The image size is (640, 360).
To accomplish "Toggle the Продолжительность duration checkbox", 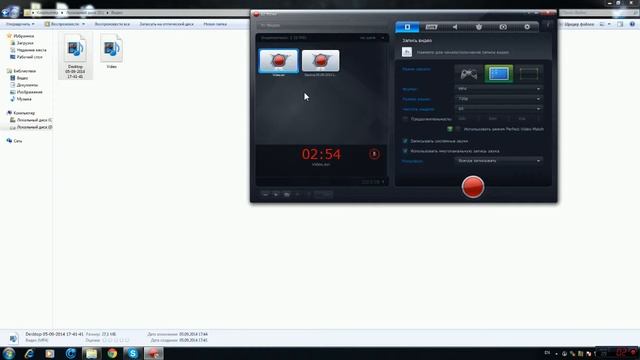I will point(405,119).
